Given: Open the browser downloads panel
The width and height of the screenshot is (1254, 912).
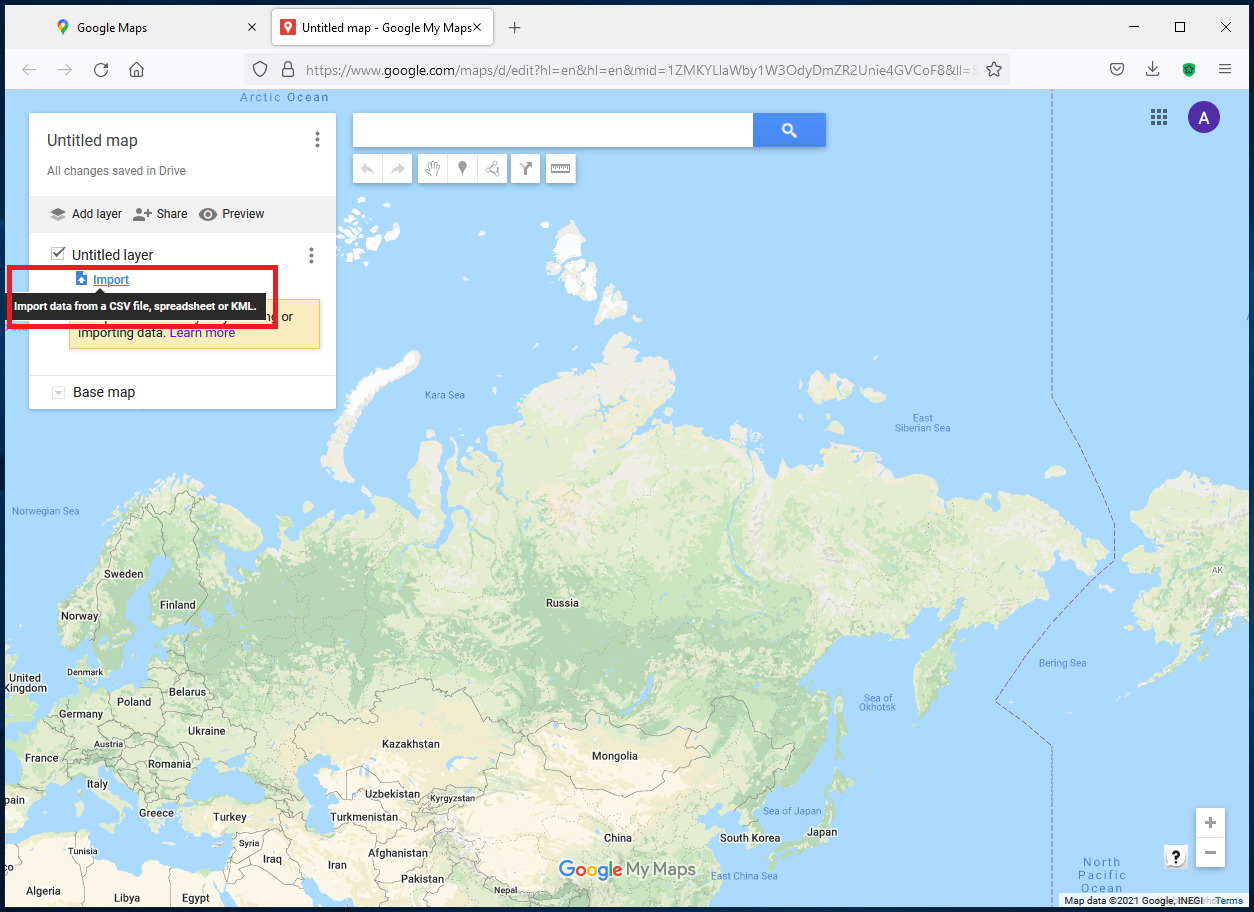Looking at the screenshot, I should click(x=1153, y=69).
